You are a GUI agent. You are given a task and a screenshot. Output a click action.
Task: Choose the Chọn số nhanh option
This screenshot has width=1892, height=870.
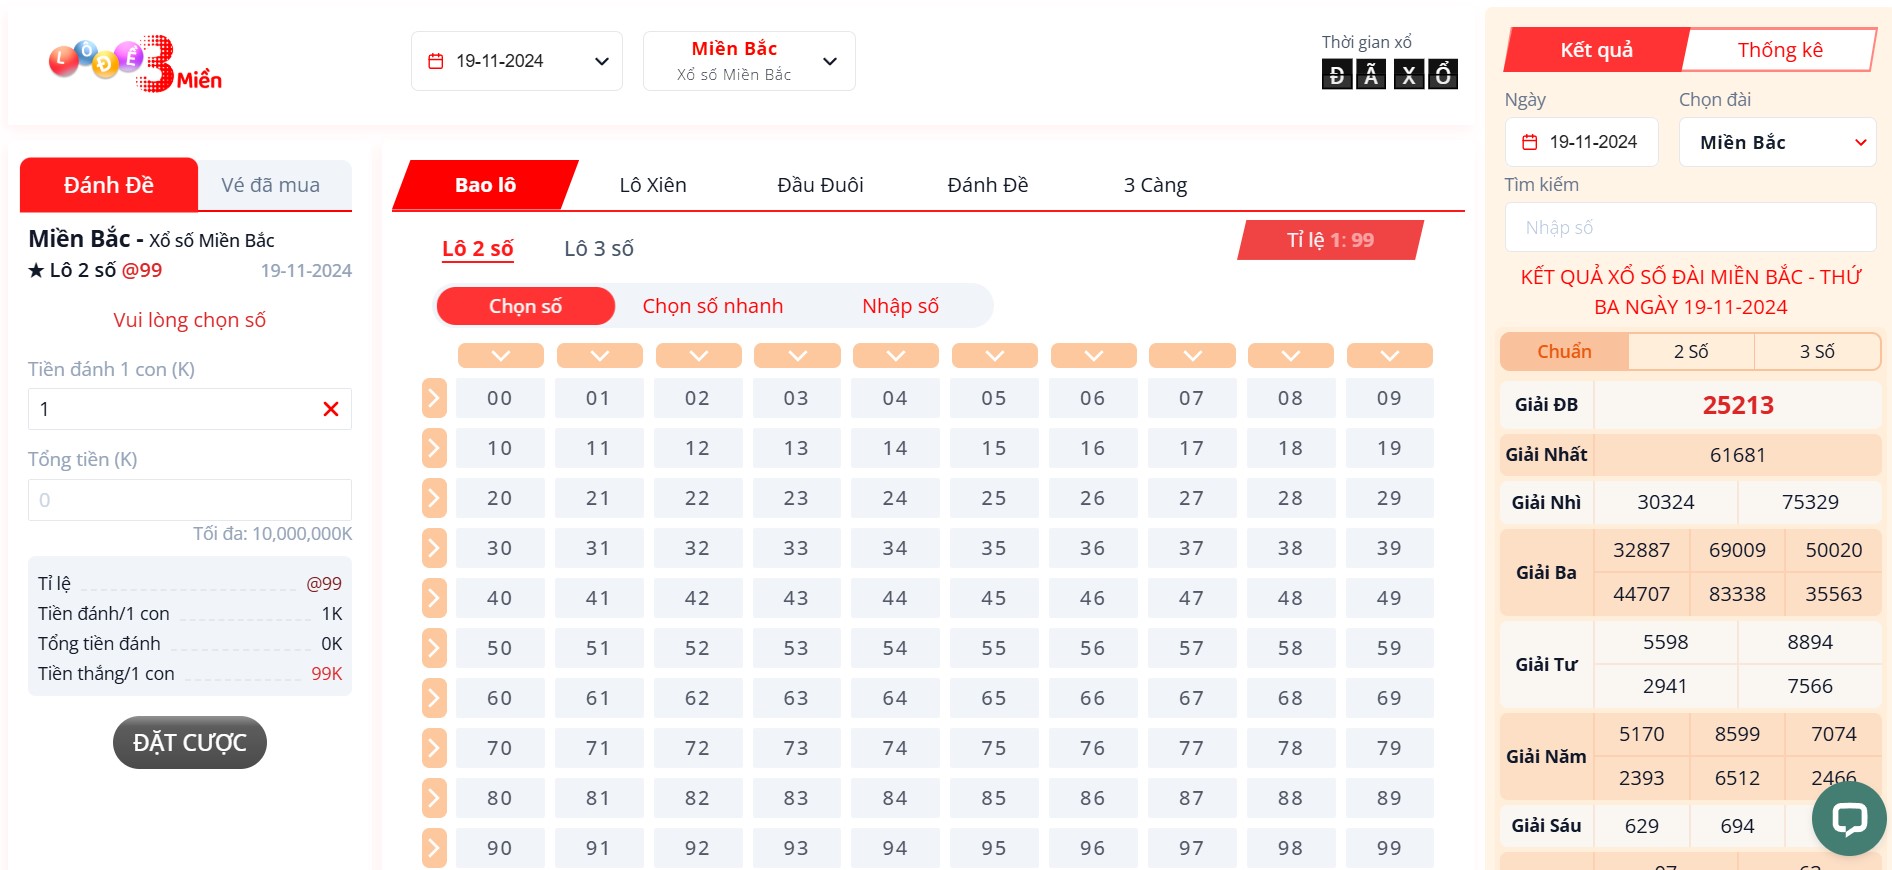[712, 306]
